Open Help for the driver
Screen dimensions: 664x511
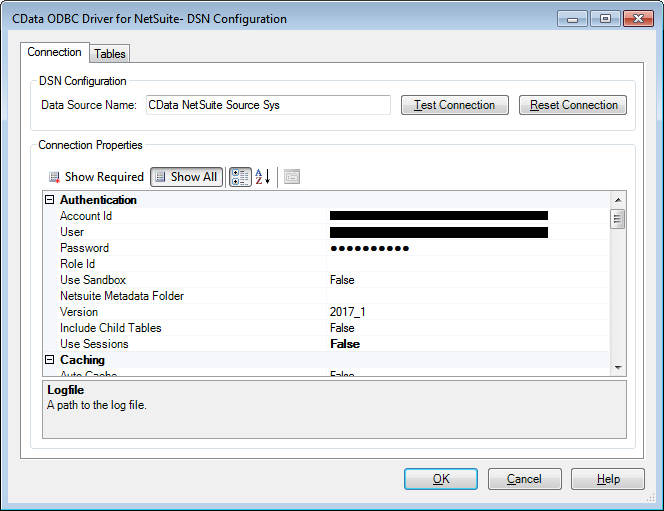point(608,479)
